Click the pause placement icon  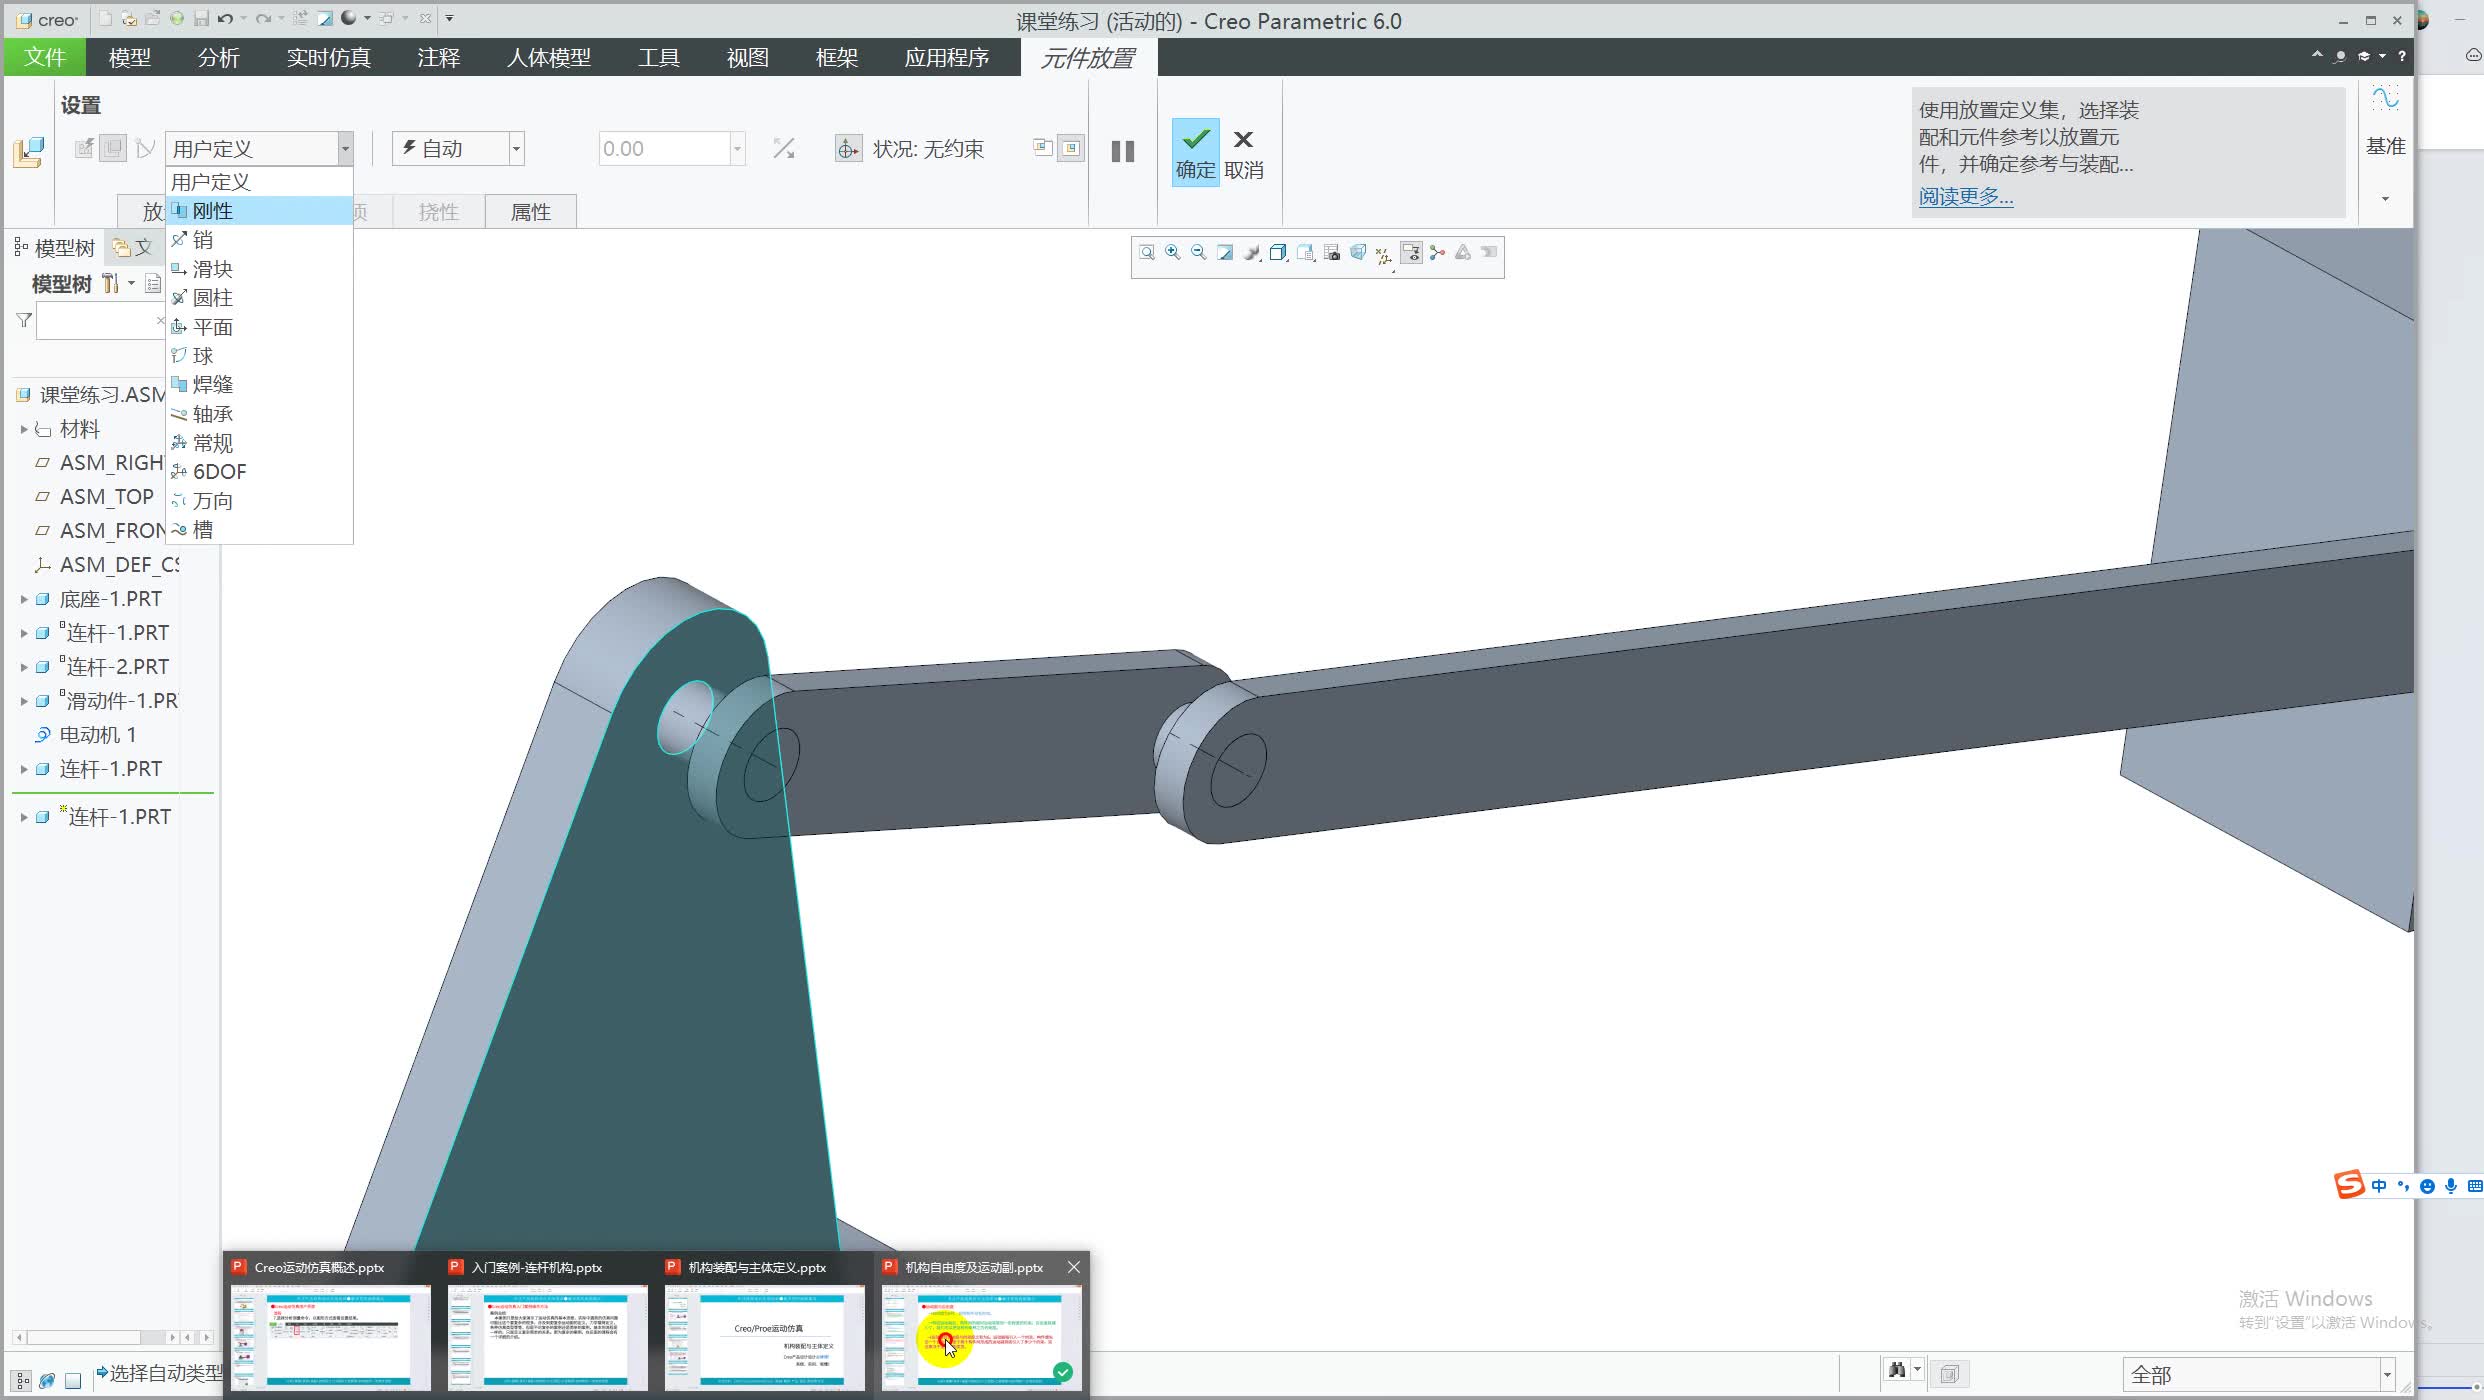tap(1122, 151)
